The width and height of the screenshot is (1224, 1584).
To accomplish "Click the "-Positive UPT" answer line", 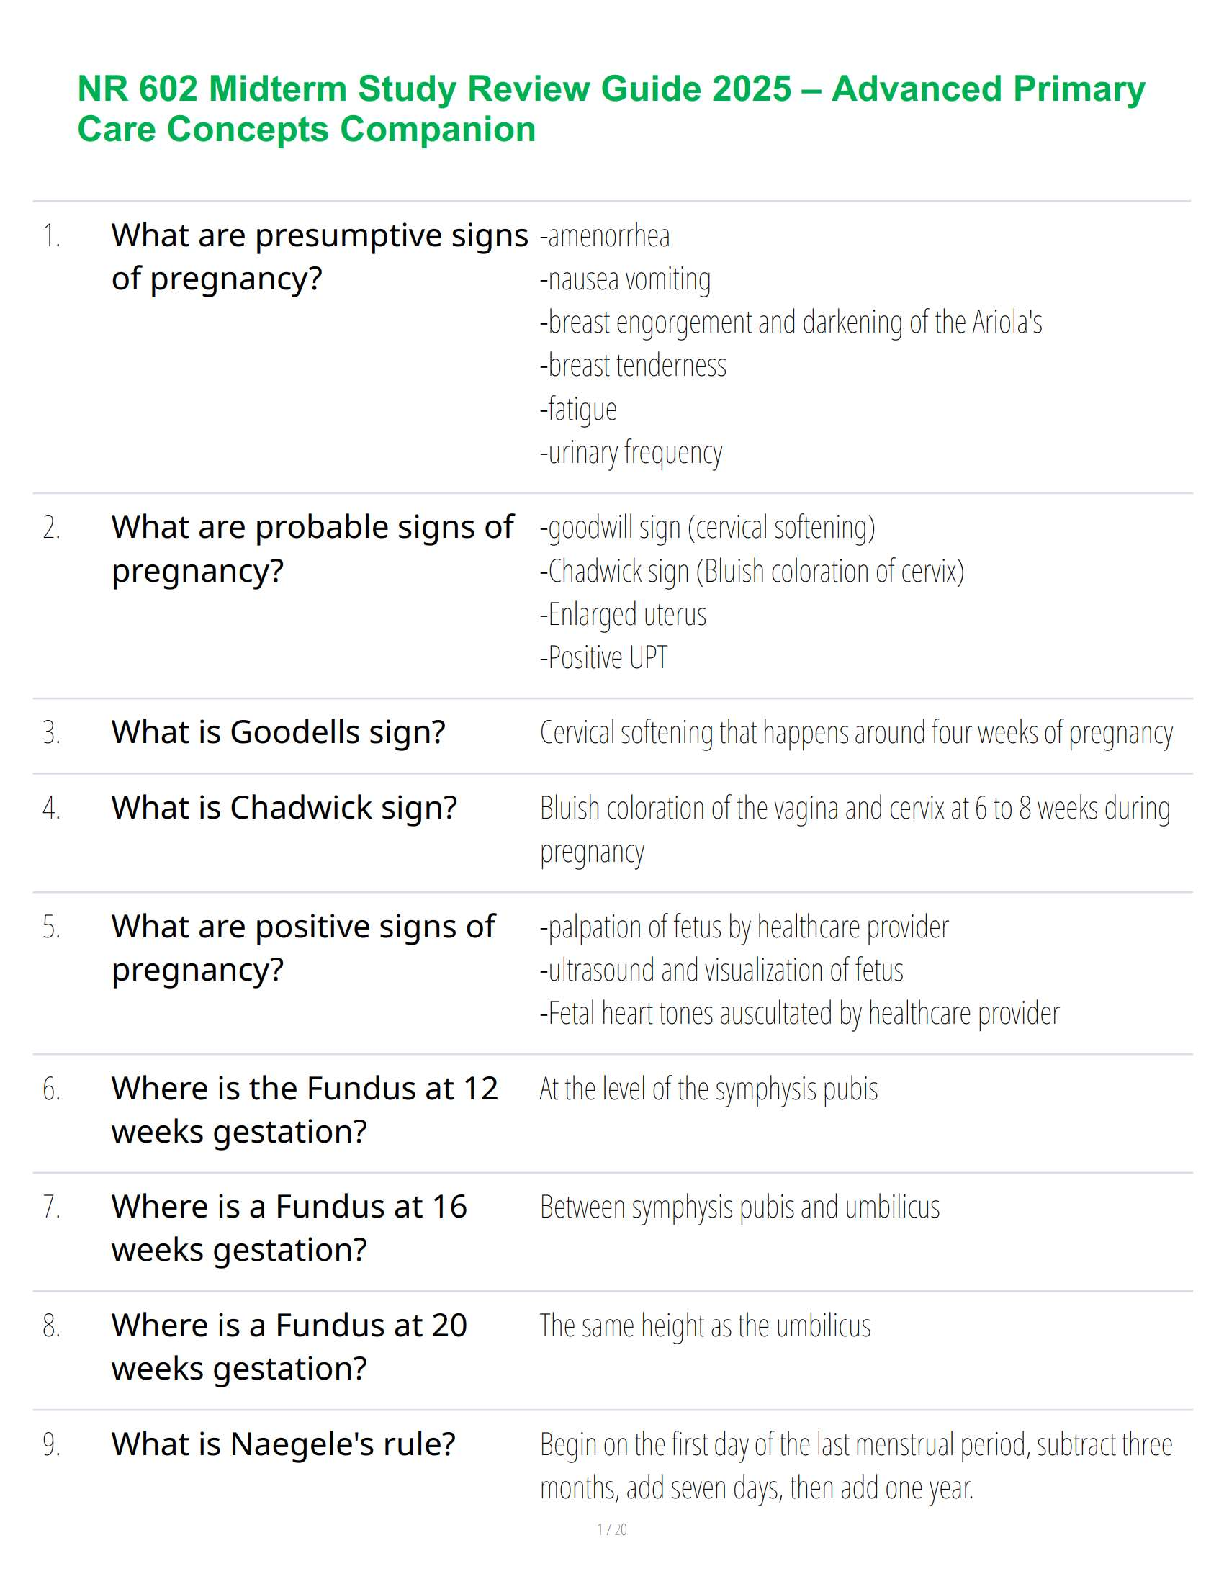I will click(604, 658).
